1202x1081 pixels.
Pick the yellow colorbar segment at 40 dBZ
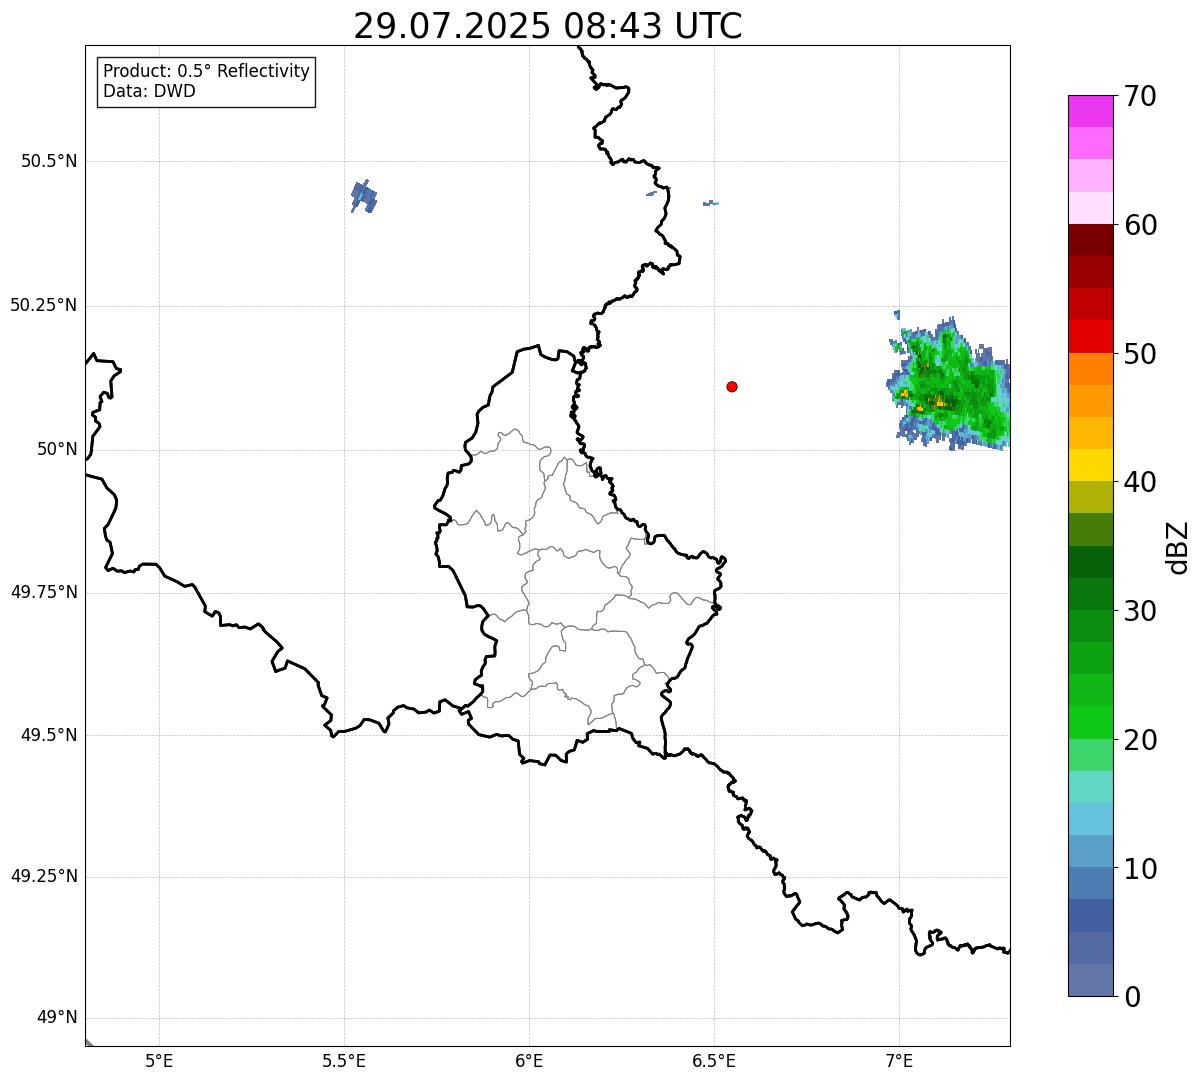1091,465
